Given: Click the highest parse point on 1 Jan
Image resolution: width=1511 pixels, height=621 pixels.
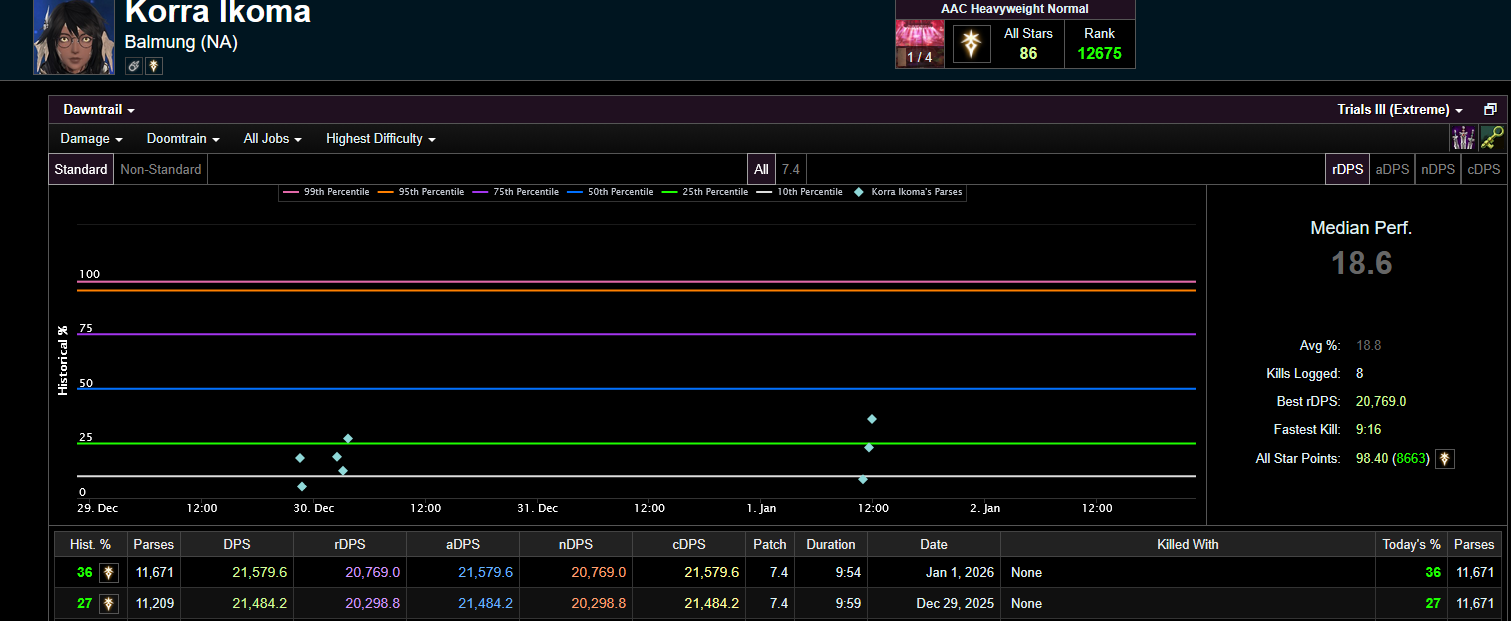Looking at the screenshot, I should click(872, 419).
